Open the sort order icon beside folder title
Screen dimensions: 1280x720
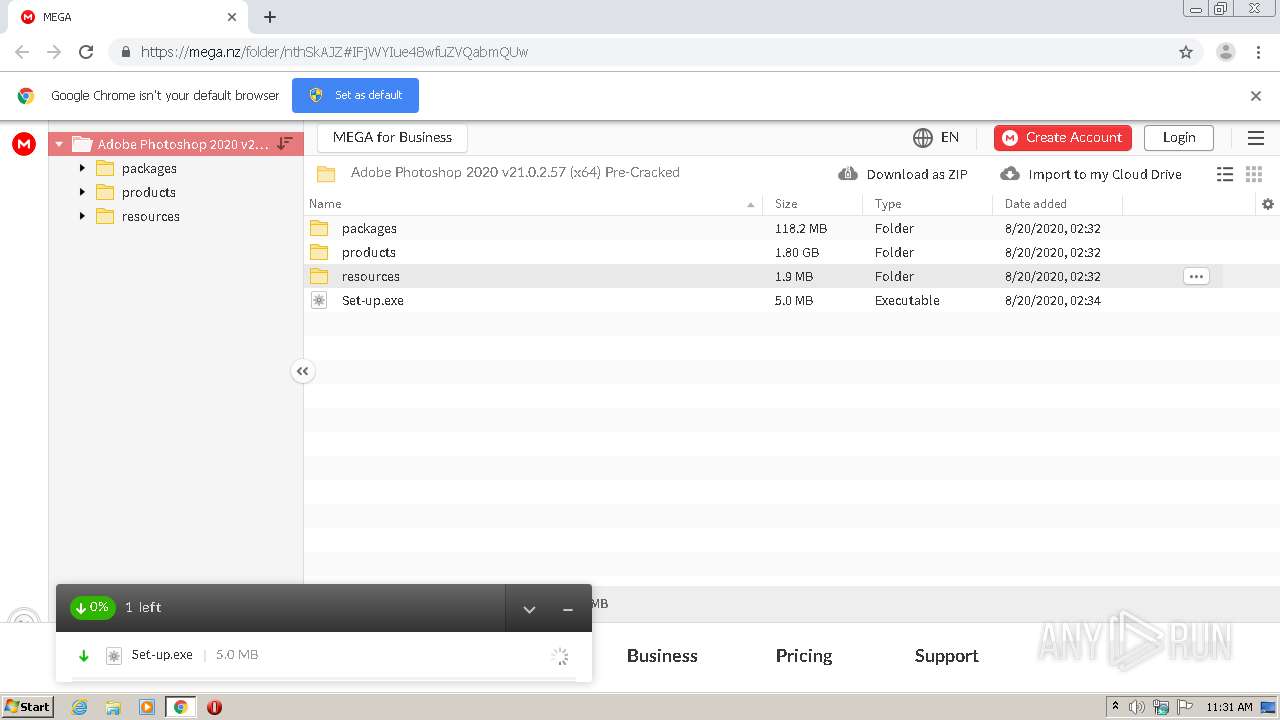click(x=285, y=144)
